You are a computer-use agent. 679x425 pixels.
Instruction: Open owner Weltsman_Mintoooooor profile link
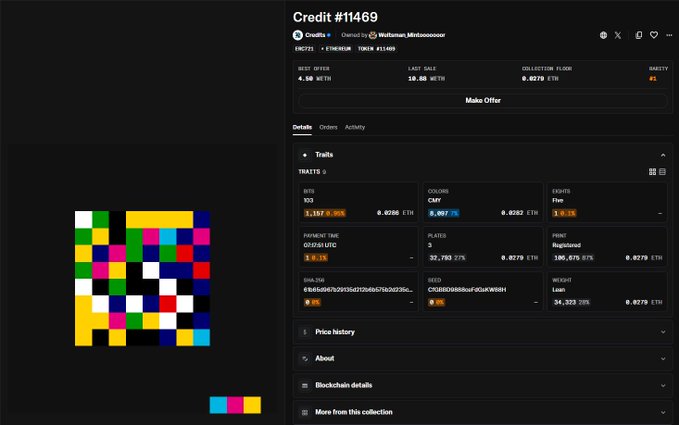point(411,35)
